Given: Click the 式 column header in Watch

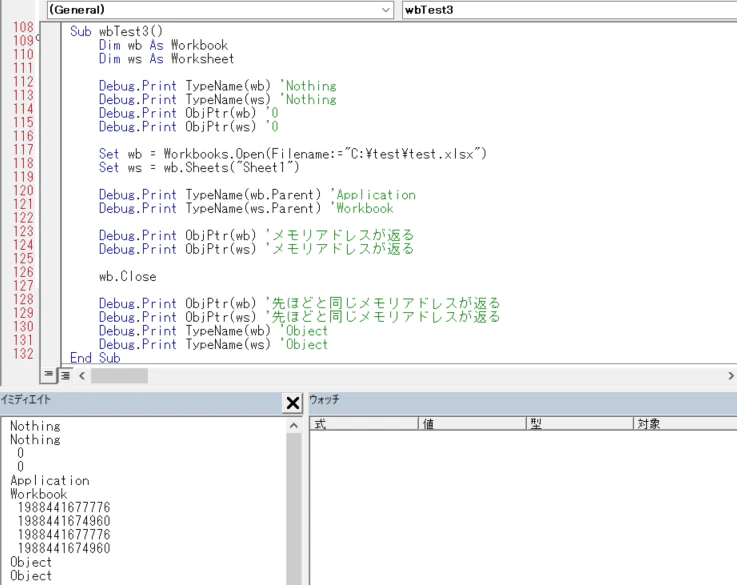Looking at the screenshot, I should 364,424.
